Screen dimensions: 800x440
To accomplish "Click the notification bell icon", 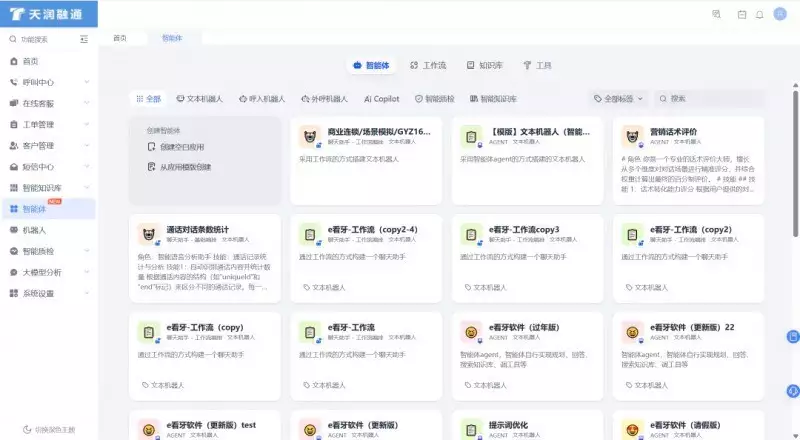I will pos(759,14).
